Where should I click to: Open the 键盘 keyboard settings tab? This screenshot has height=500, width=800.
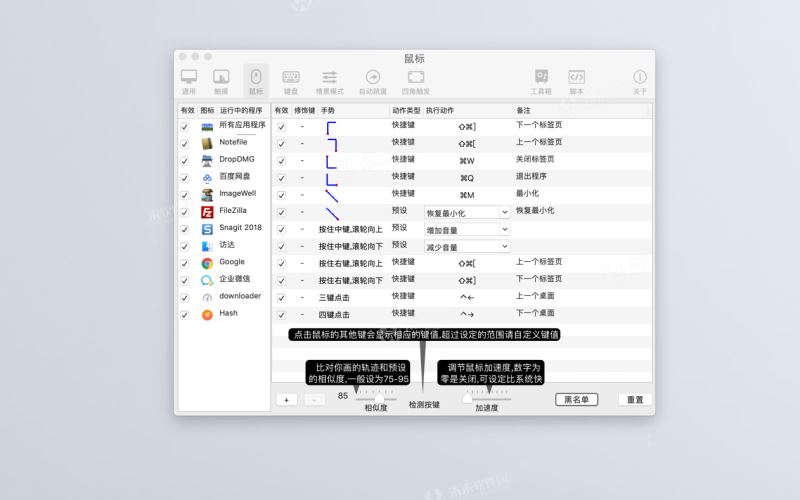pyautogui.click(x=291, y=80)
